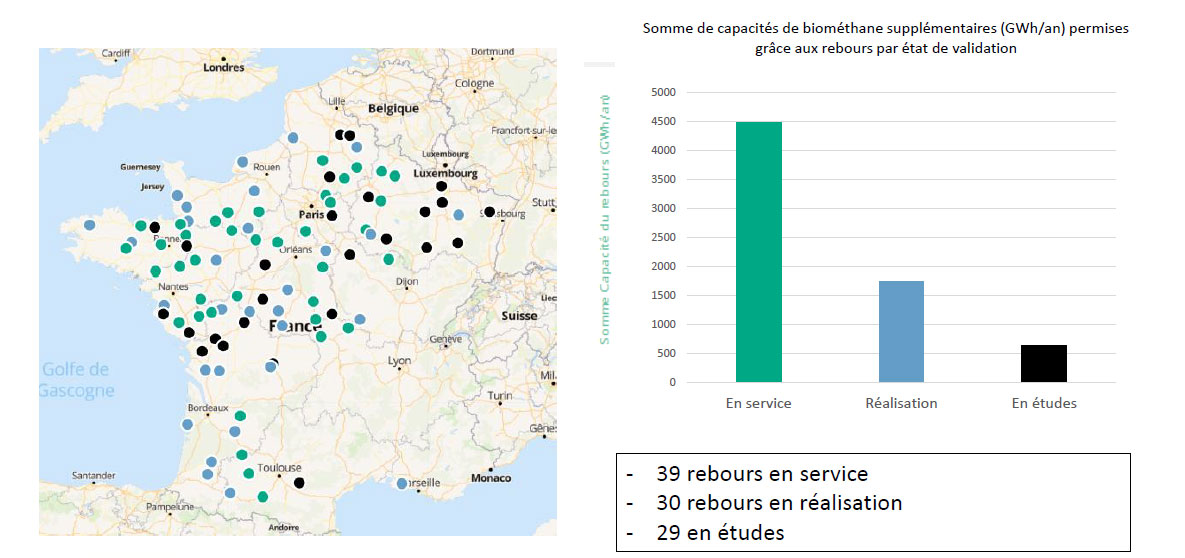Viewport: 1185px width, 558px height.
Task: Select the blue marker just southwest of Bordeaux
Action: (x=187, y=425)
